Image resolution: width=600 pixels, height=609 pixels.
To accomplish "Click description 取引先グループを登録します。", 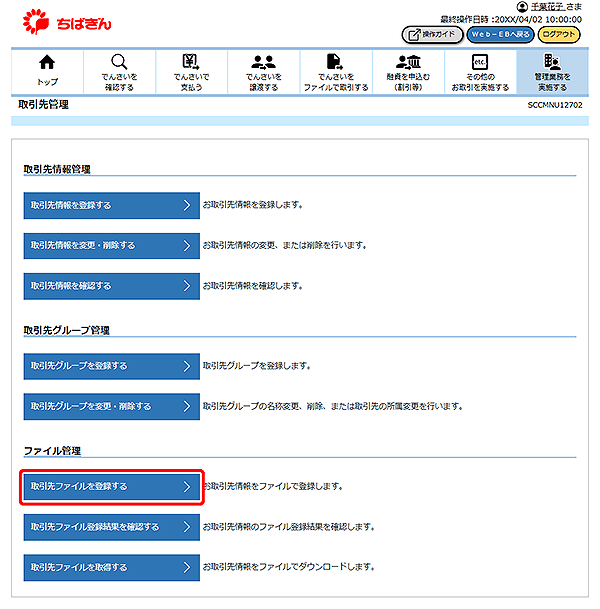I will pos(257,366).
